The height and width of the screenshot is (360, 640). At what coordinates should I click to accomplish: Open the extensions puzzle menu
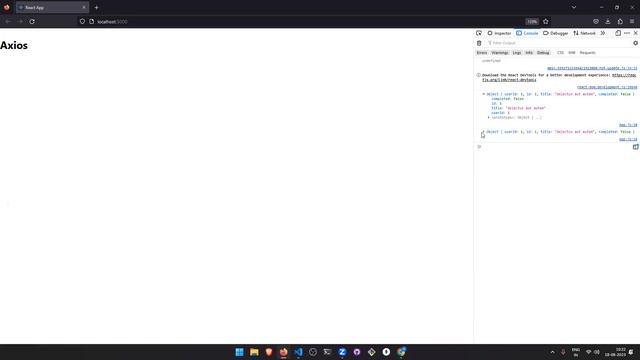(x=620, y=21)
